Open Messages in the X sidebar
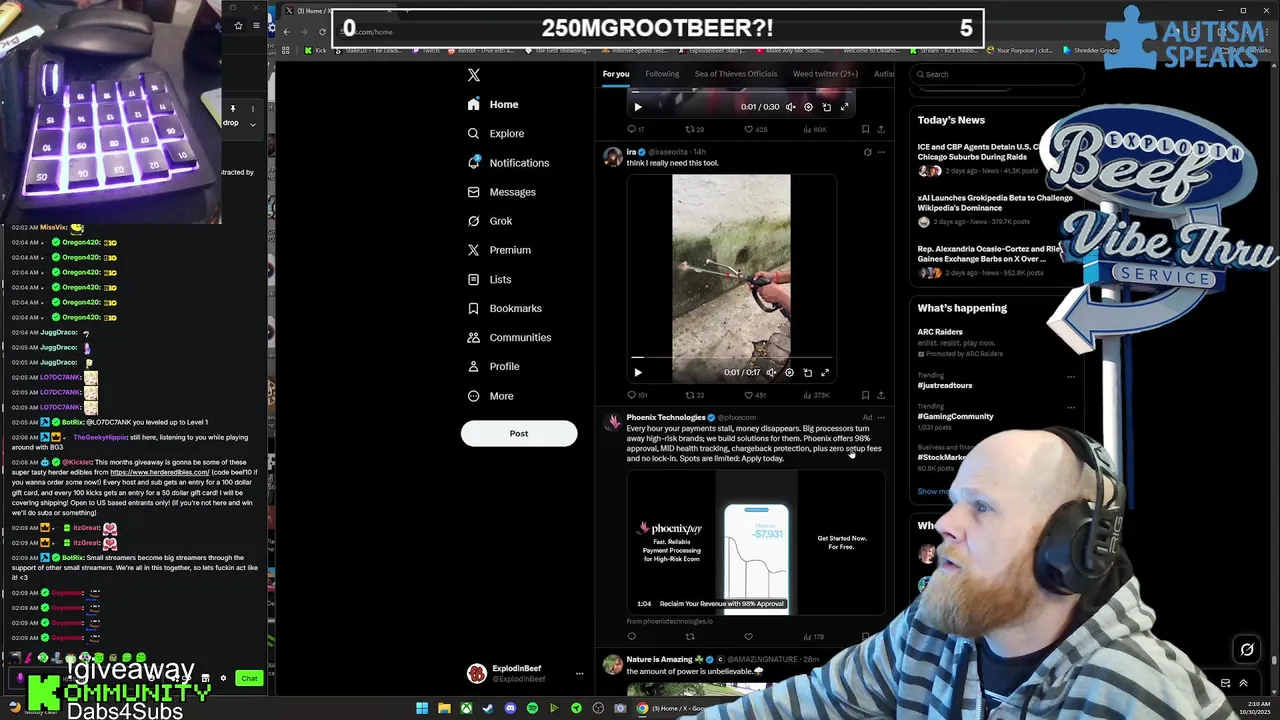The width and height of the screenshot is (1280, 720). [501, 191]
